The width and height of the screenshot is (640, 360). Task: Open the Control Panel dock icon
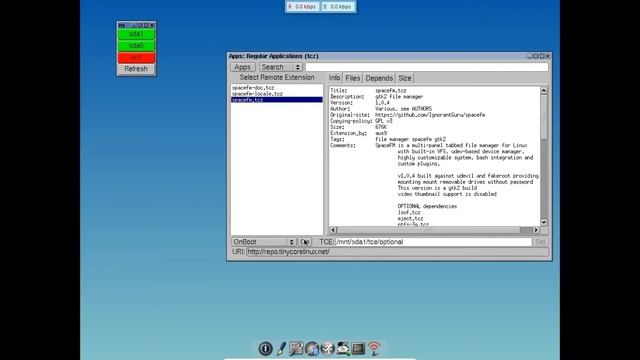coord(296,349)
